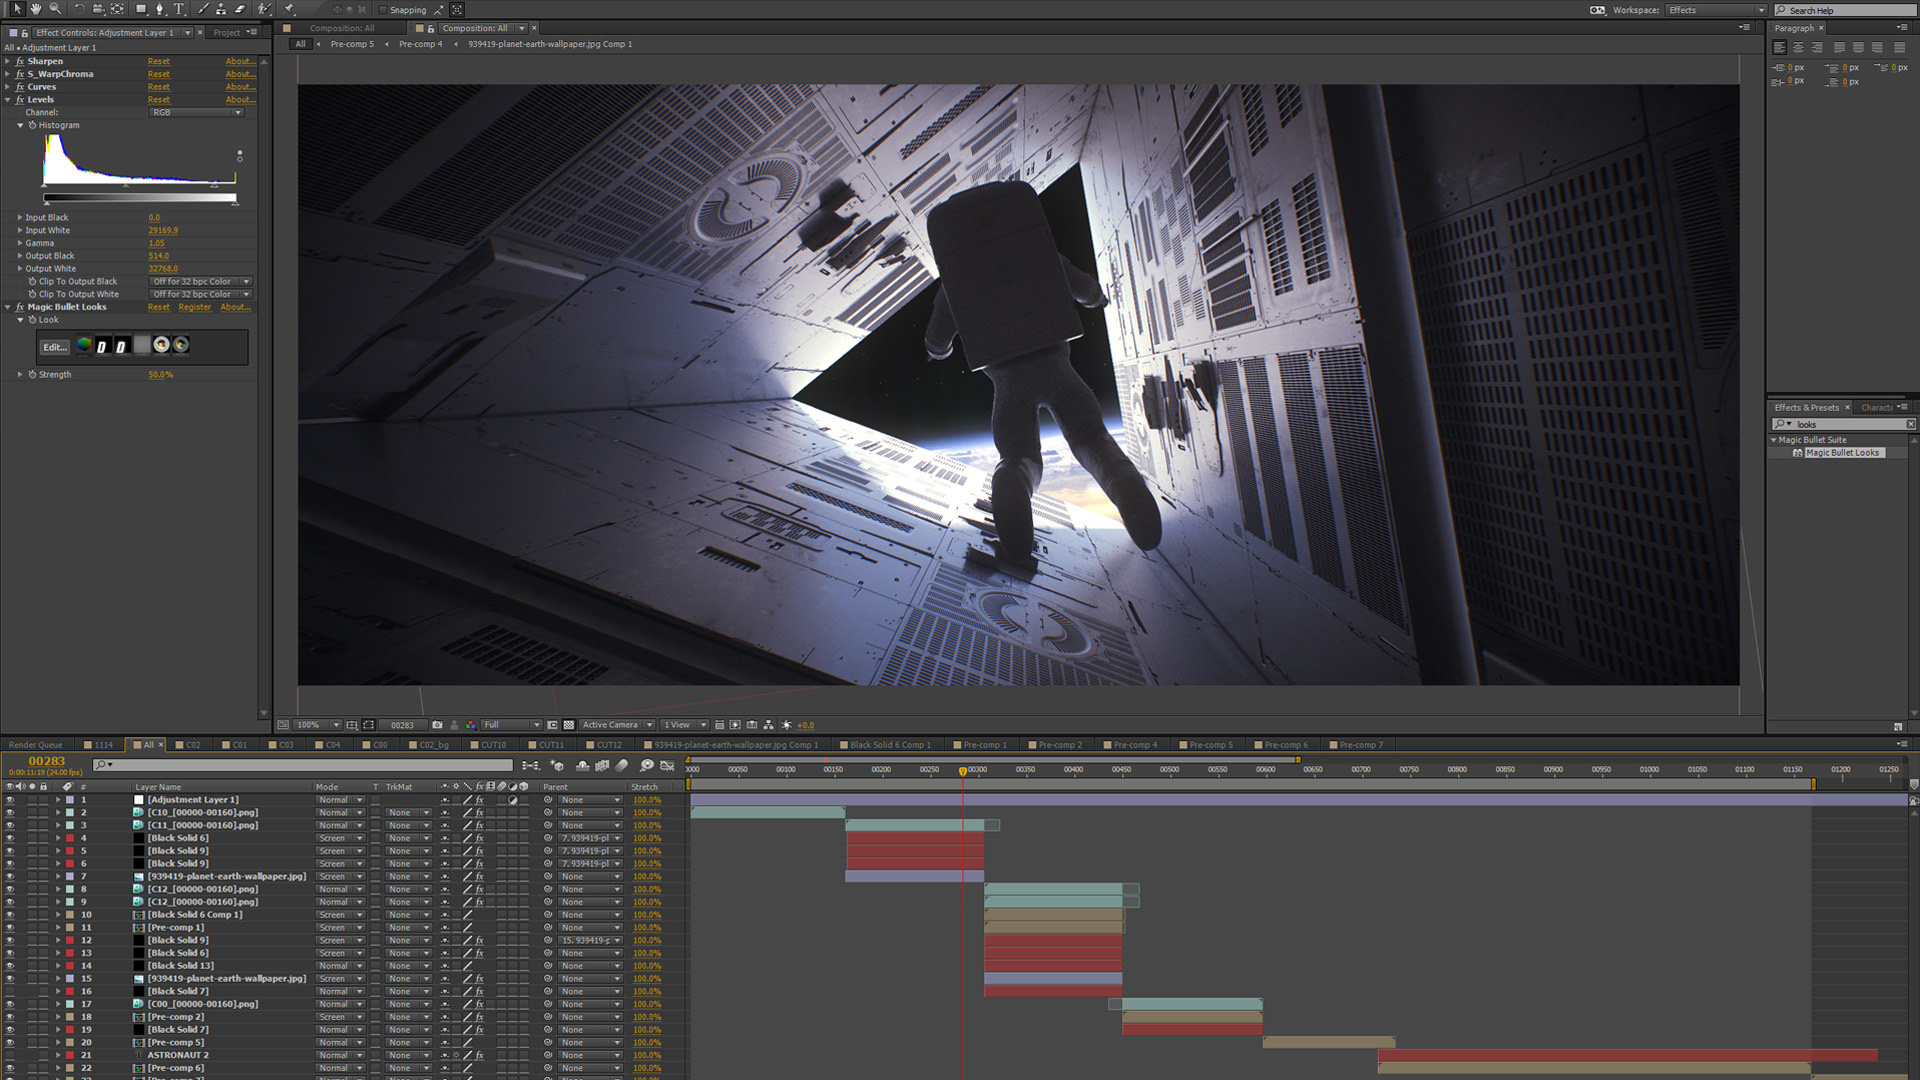Viewport: 1920px width, 1080px height.
Task: Toggle visibility of layer 10 Black Solid 6 Comp 1
Action: (10, 915)
